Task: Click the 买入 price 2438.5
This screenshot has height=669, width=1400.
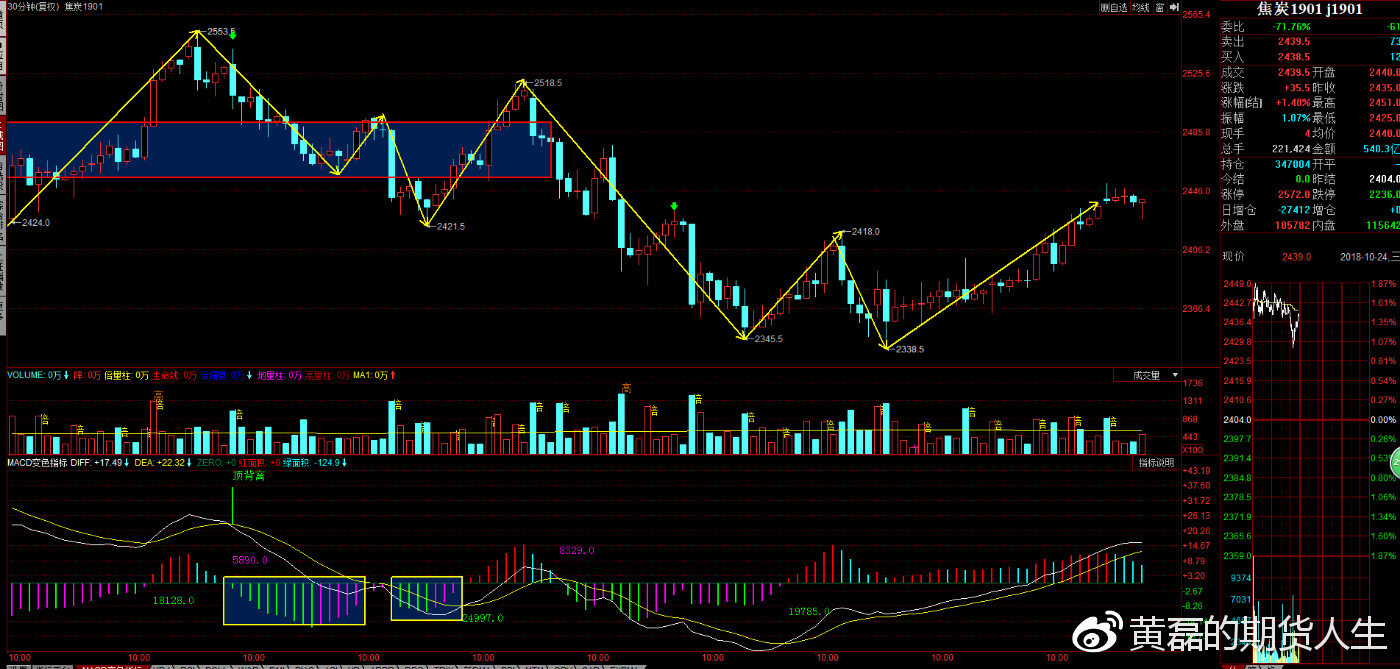Action: [x=1295, y=57]
